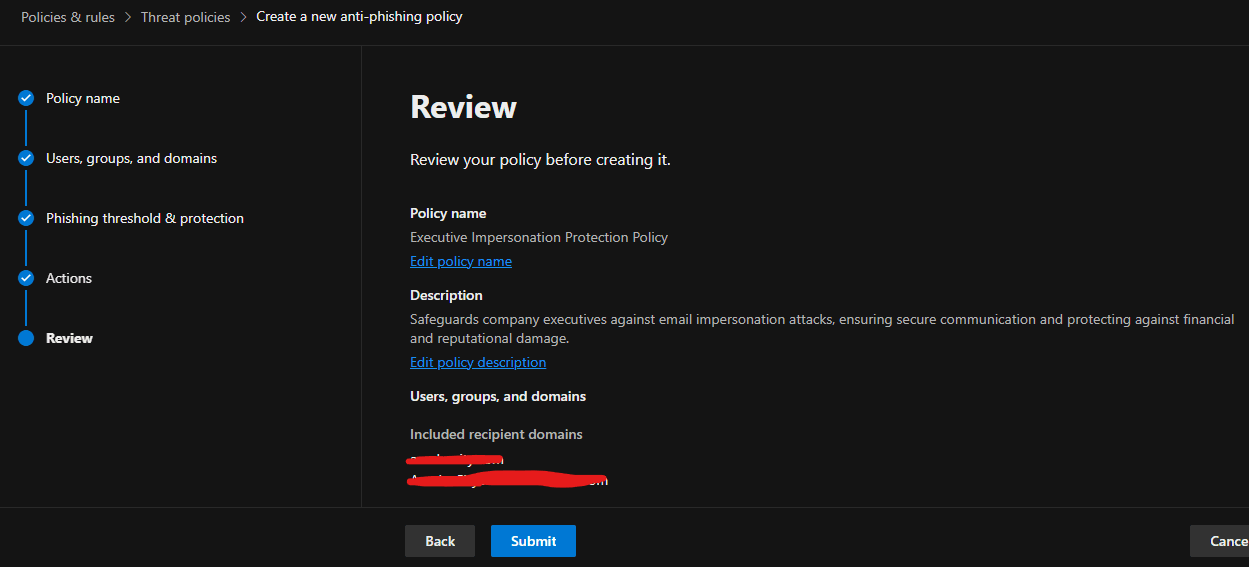This screenshot has width=1249, height=567.
Task: Select the Review step label
Action: (x=69, y=338)
